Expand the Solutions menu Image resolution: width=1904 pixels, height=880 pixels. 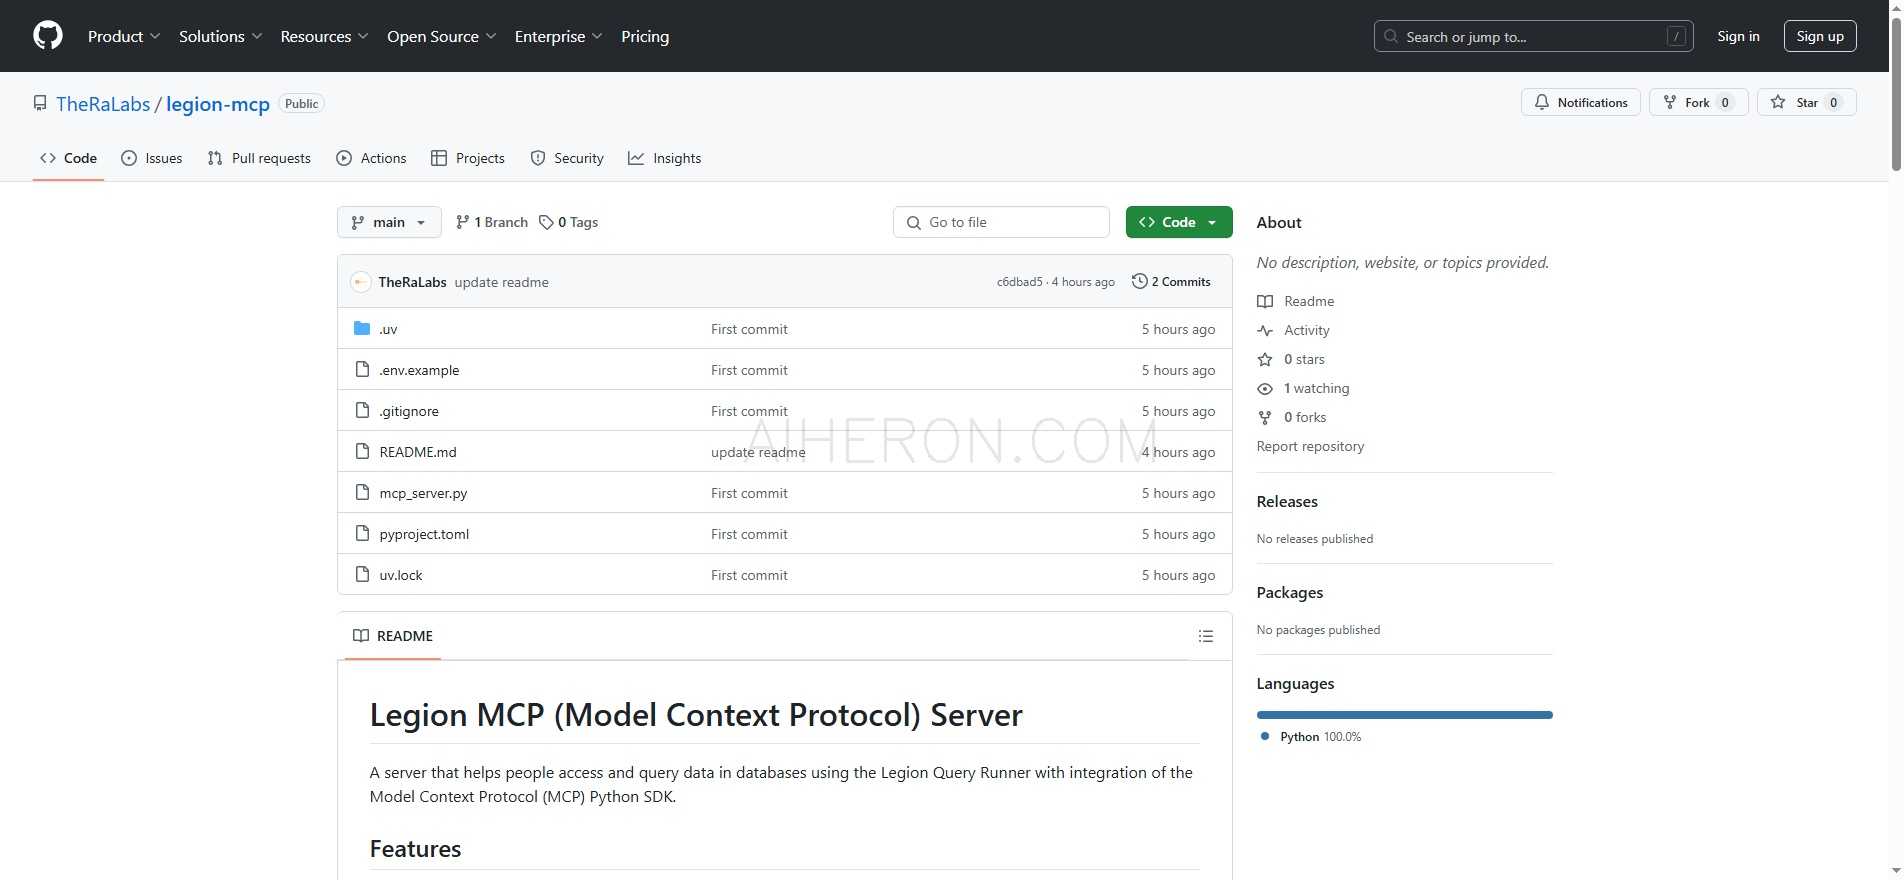[x=221, y=36]
